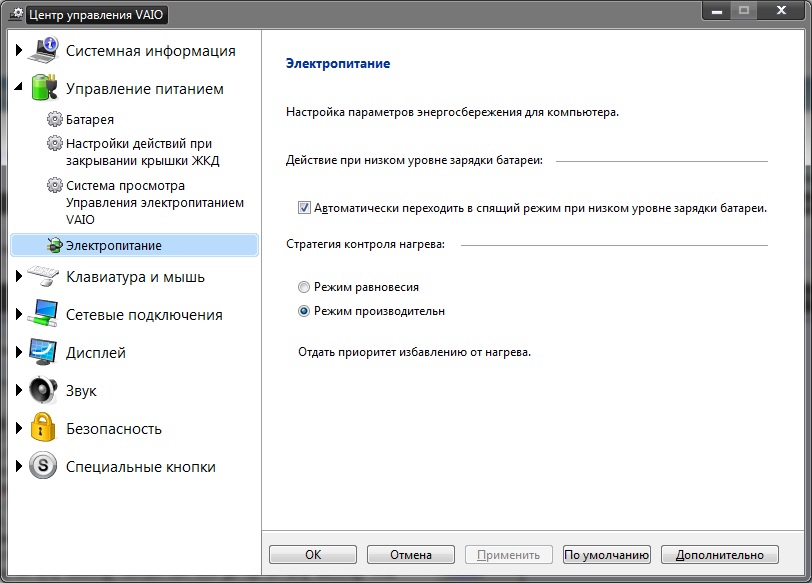The width and height of the screenshot is (812, 583).
Task: Open Настройки действий при закрывании крышки ЖКД
Action: [142, 152]
